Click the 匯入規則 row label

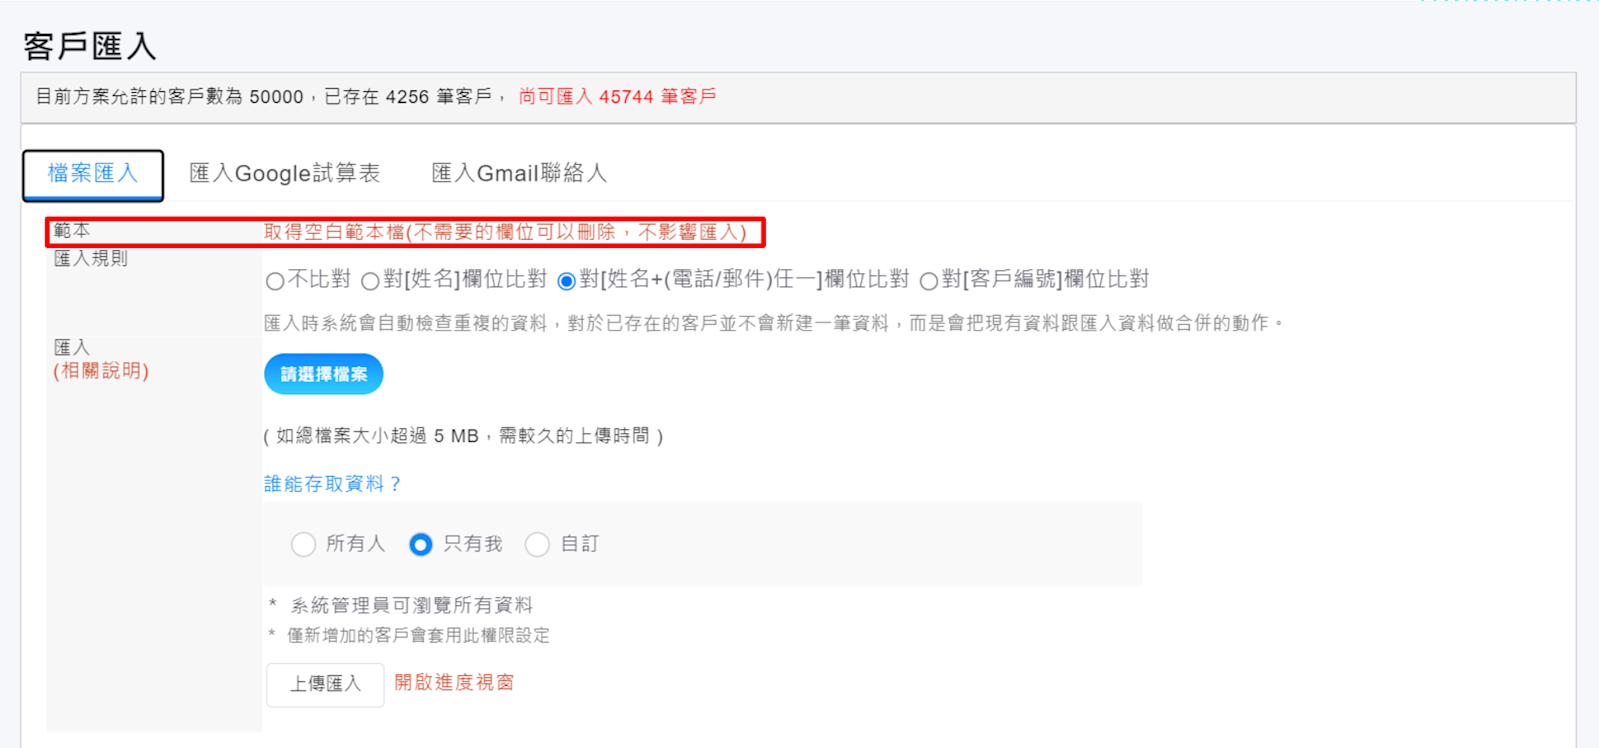pyautogui.click(x=91, y=259)
